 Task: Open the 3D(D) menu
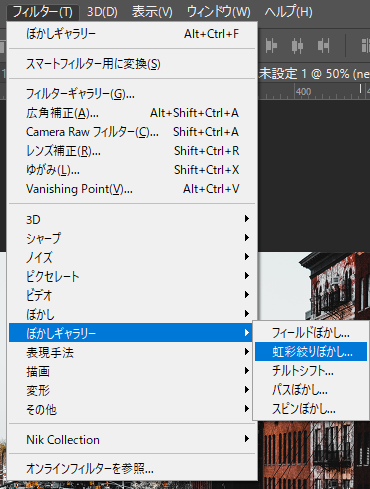click(102, 12)
